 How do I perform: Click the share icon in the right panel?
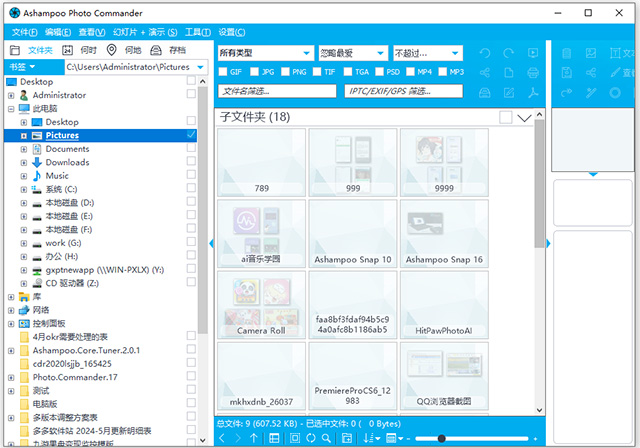click(591, 73)
